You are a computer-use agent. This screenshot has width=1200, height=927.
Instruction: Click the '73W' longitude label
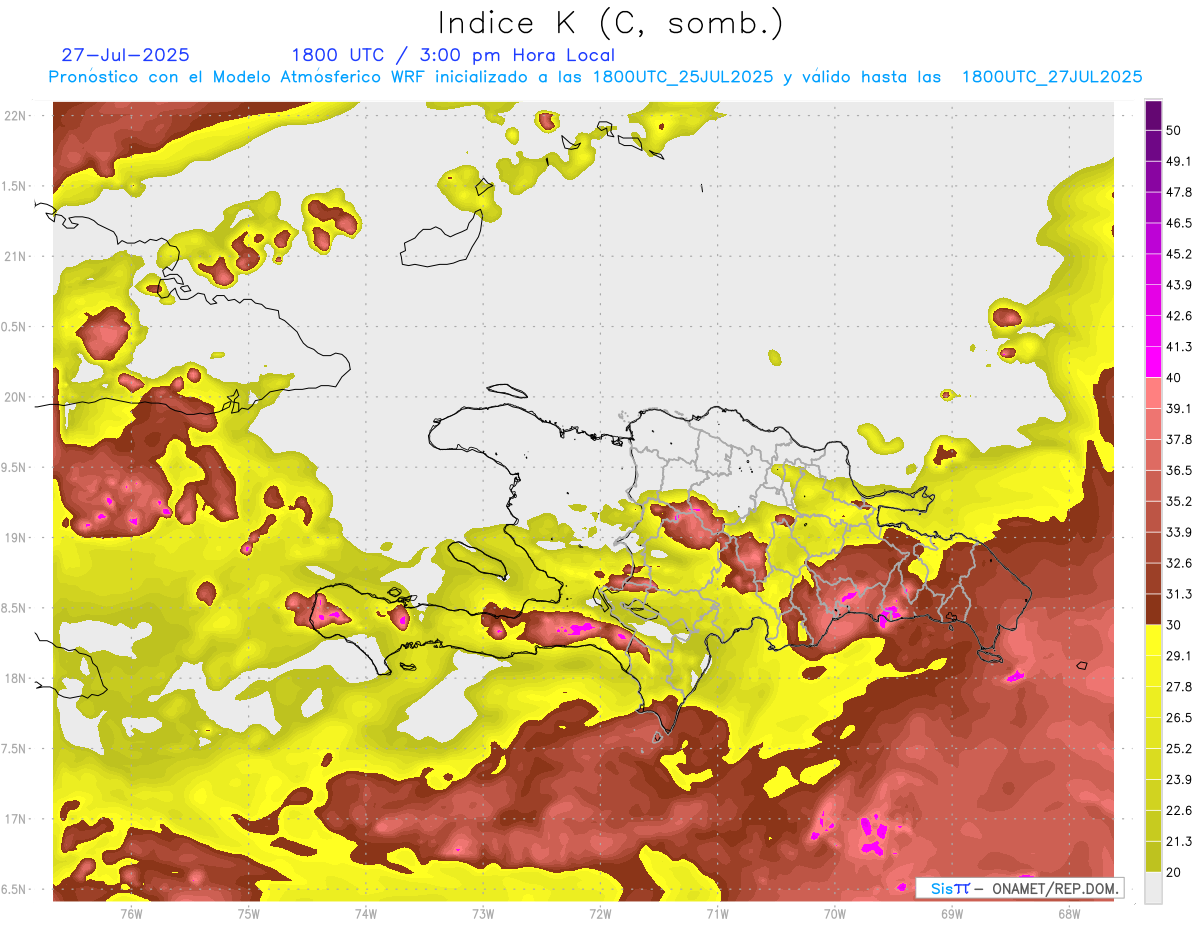[483, 913]
